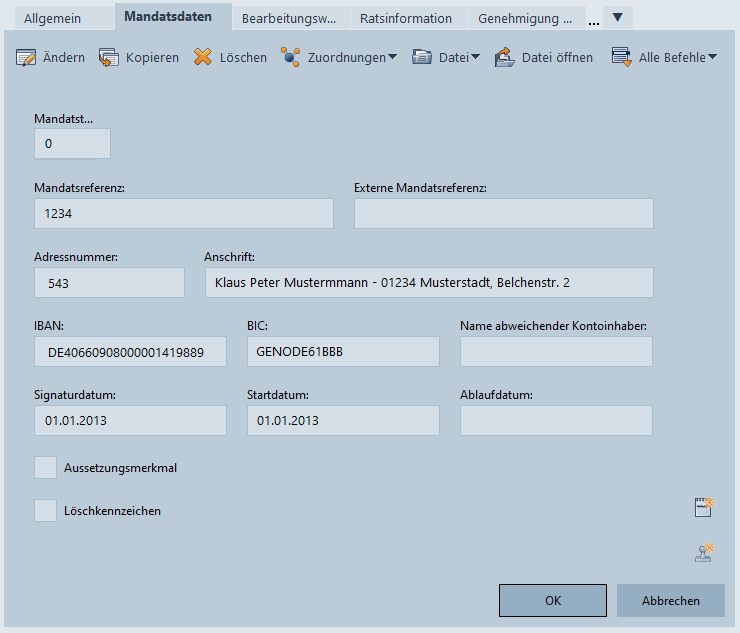Image resolution: width=740 pixels, height=633 pixels.
Task: Click the Kopieren copy icon
Action: 109,57
